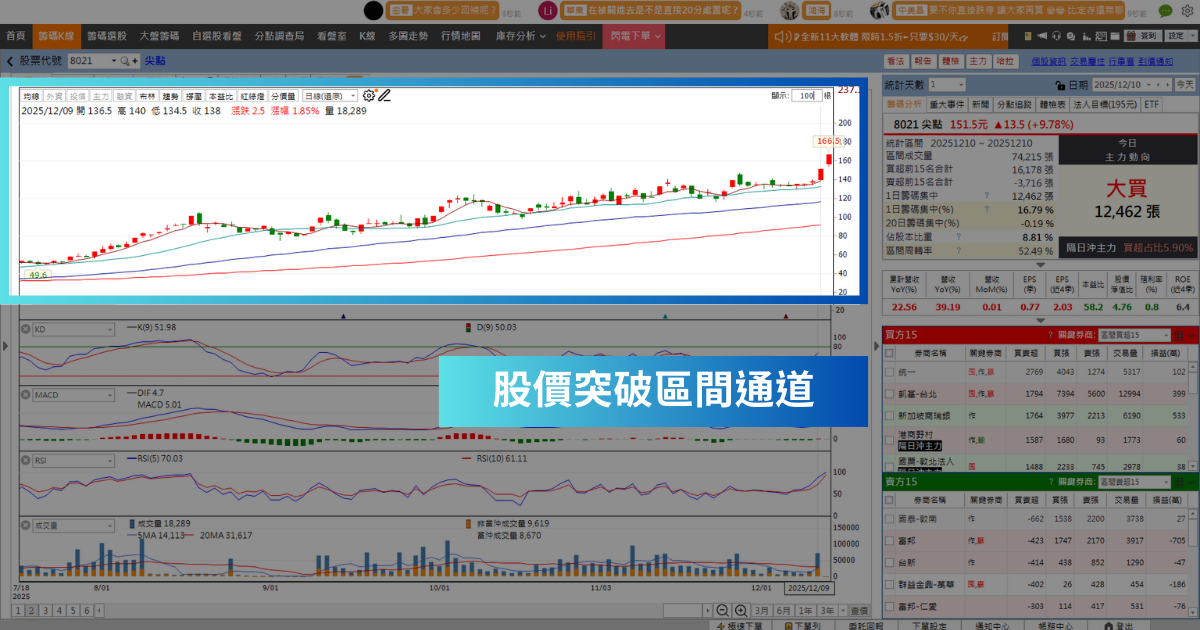Click the 3月 range button
The width and height of the screenshot is (1200, 630).
point(762,610)
